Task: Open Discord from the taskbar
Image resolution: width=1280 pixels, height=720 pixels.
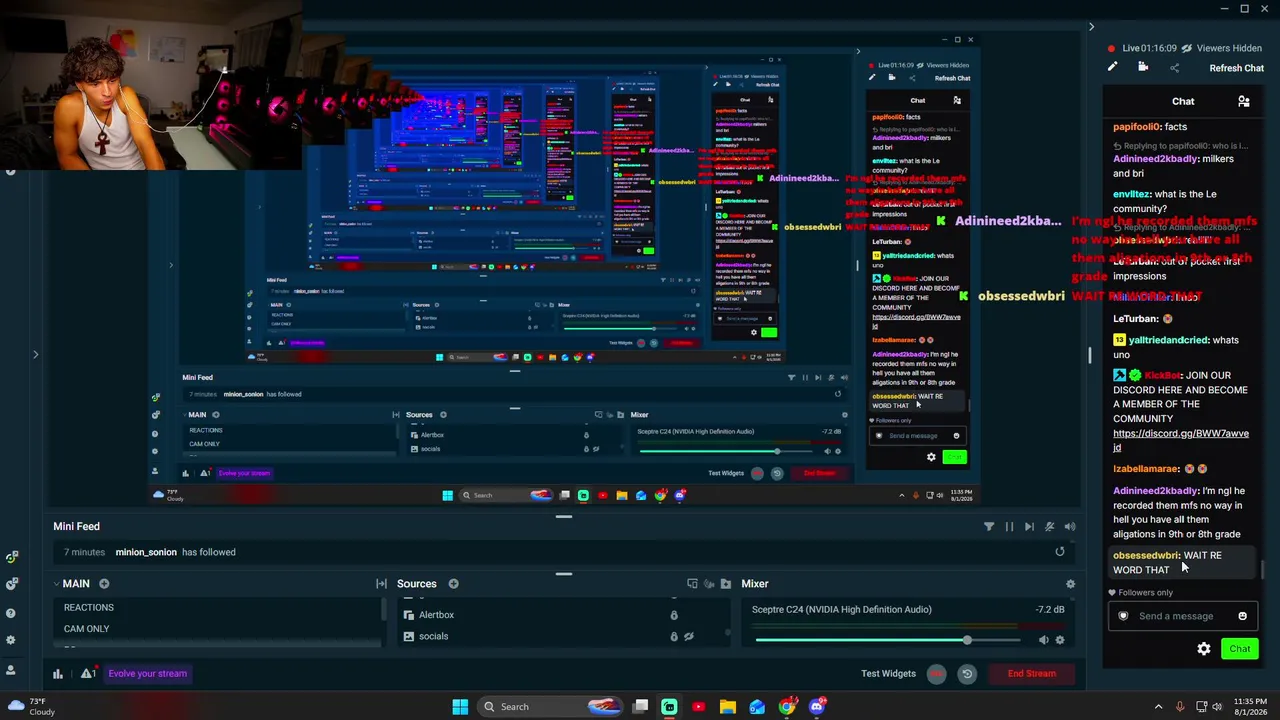Action: tap(817, 707)
